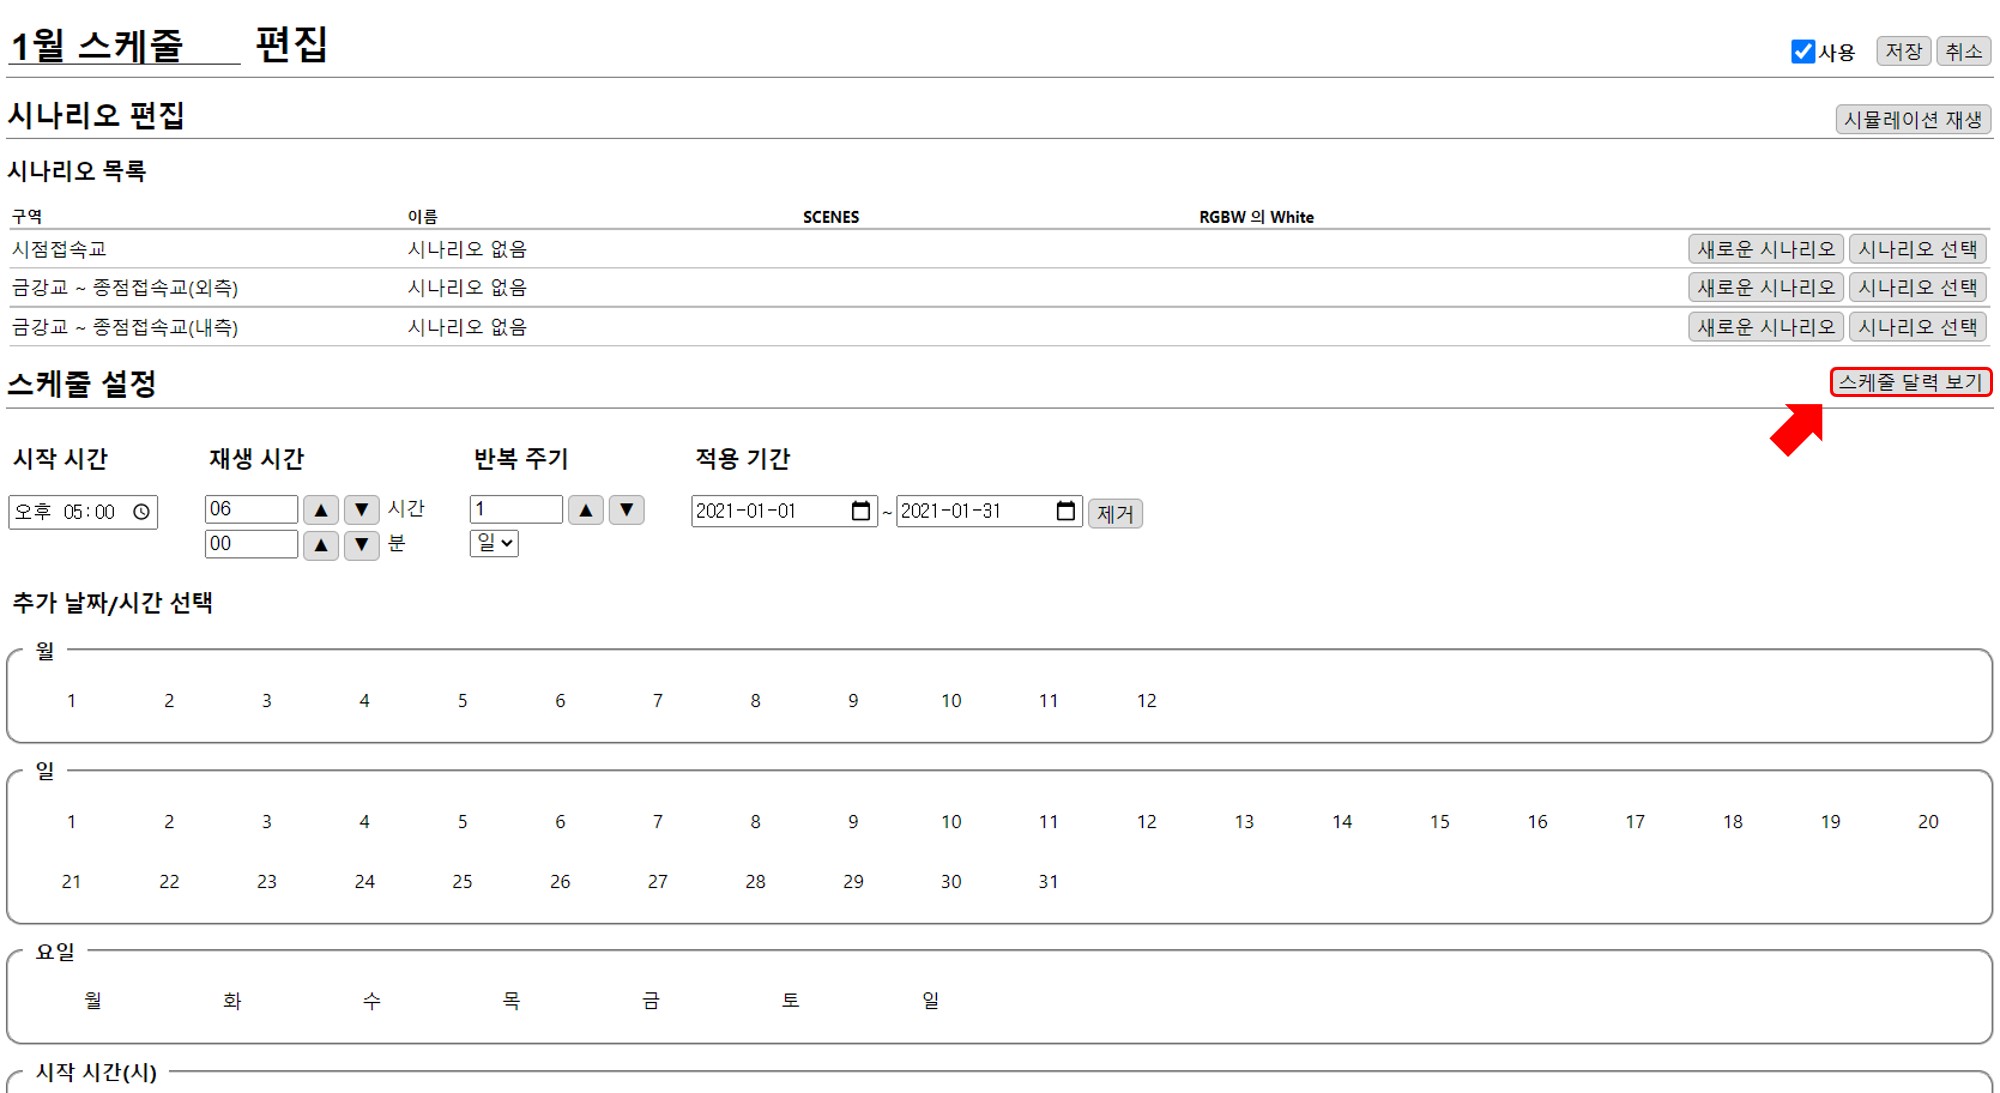The image size is (2000, 1093).
Task: Select day 31 in 일 group
Action: [1048, 882]
